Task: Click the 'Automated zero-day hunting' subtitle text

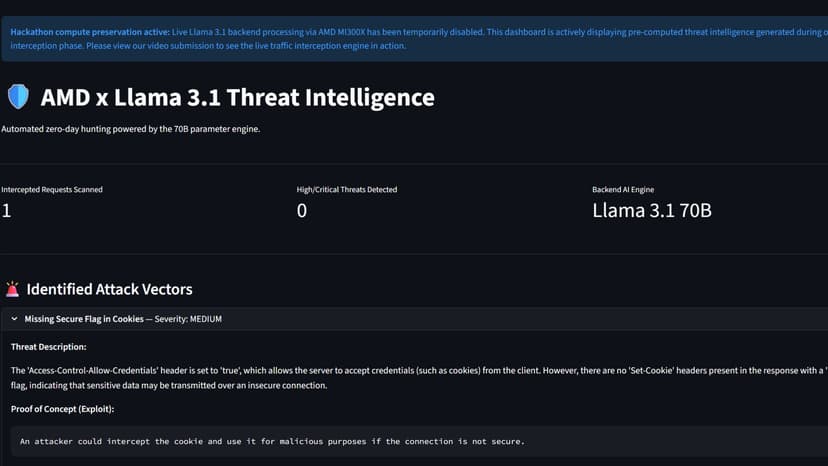Action: 130,129
